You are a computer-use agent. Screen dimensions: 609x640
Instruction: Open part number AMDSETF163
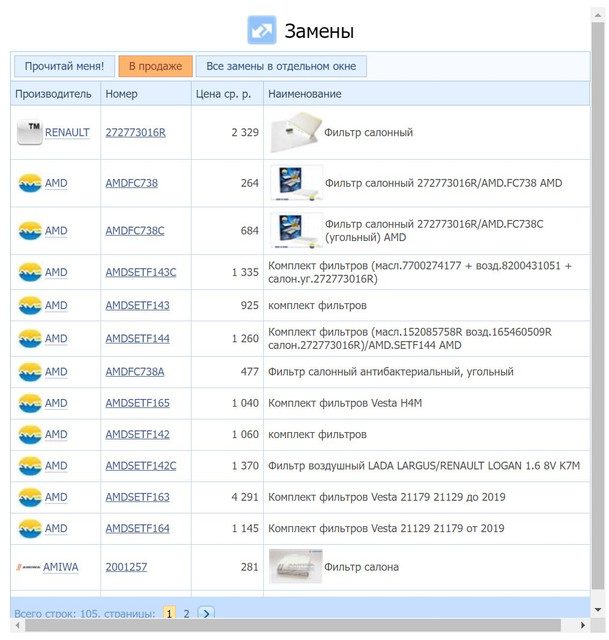pyautogui.click(x=138, y=497)
